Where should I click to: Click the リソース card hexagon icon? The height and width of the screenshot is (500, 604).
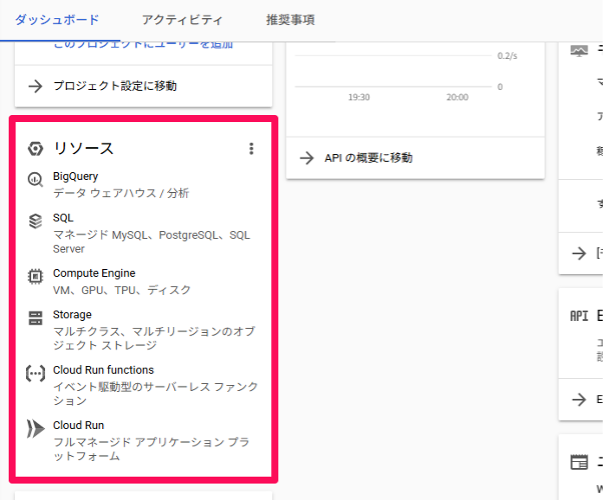[35, 149]
